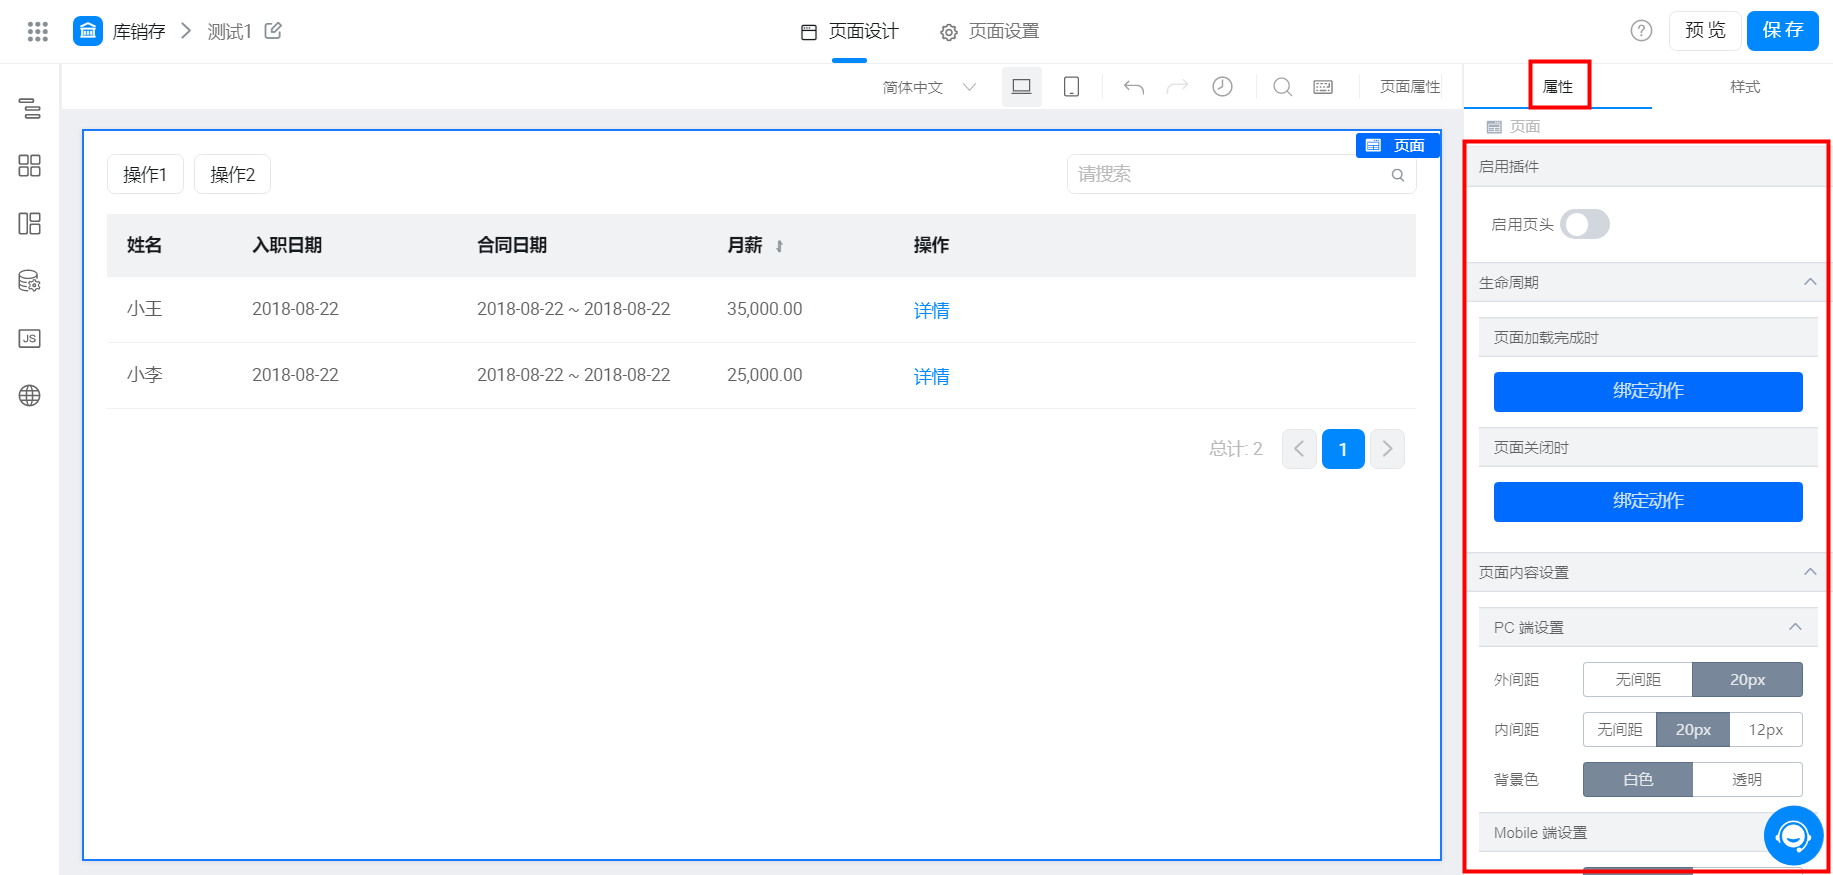1833x875 pixels.
Task: Click 详情 link for 小王
Action: (931, 311)
